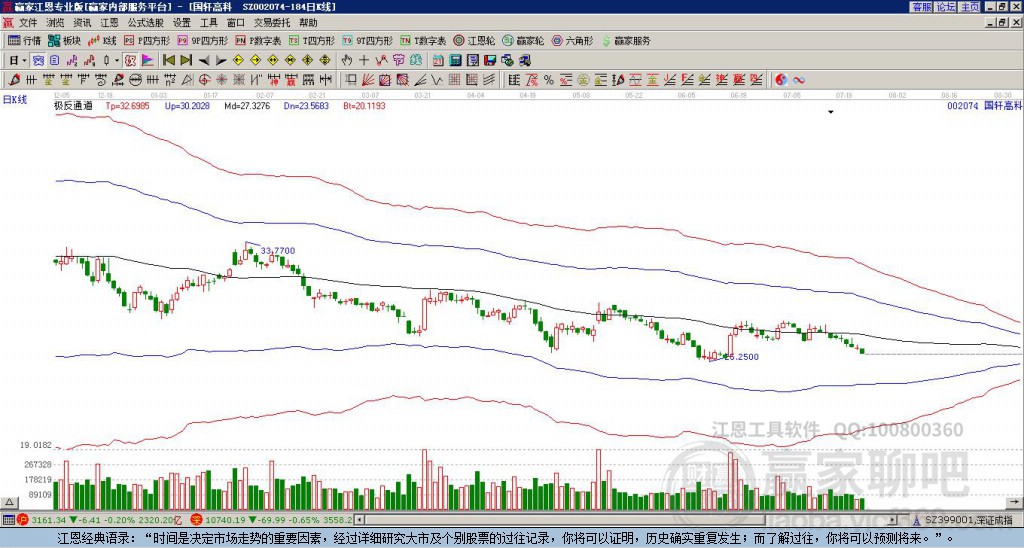Image resolution: width=1024 pixels, height=548 pixels.
Task: Click the infinity loop icon
Action: tap(798, 80)
